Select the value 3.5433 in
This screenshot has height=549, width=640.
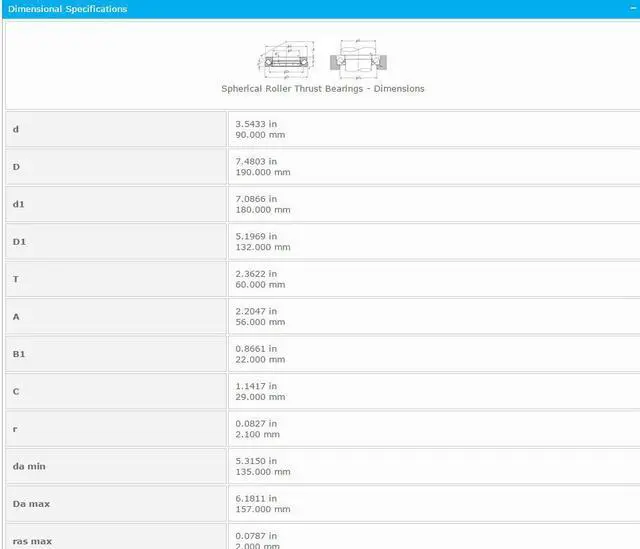[x=256, y=124]
